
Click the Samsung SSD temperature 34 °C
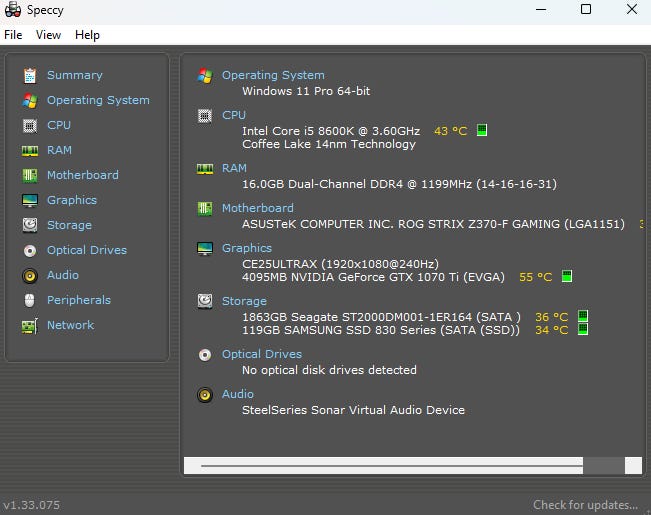point(551,330)
